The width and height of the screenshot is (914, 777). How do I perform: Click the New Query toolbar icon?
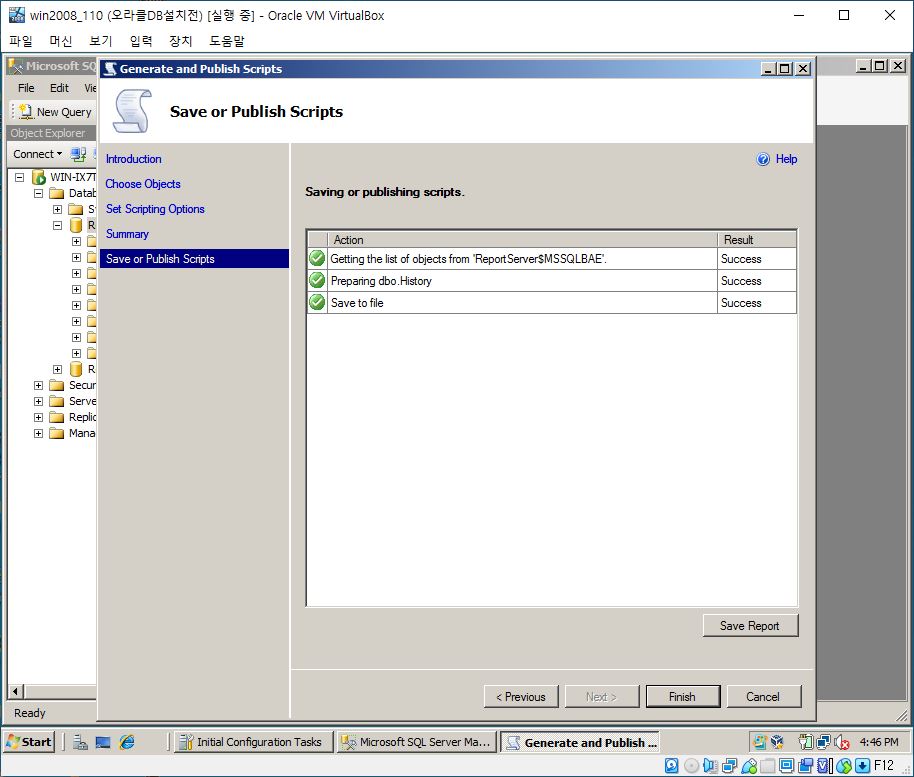coord(25,111)
